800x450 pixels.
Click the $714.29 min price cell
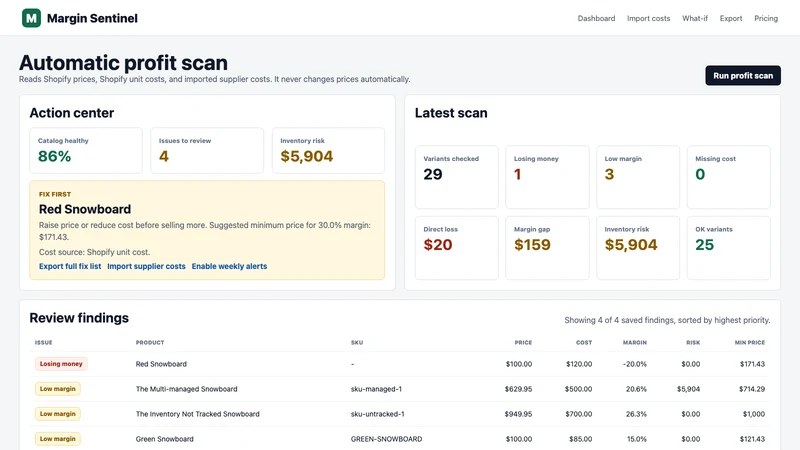(752, 389)
